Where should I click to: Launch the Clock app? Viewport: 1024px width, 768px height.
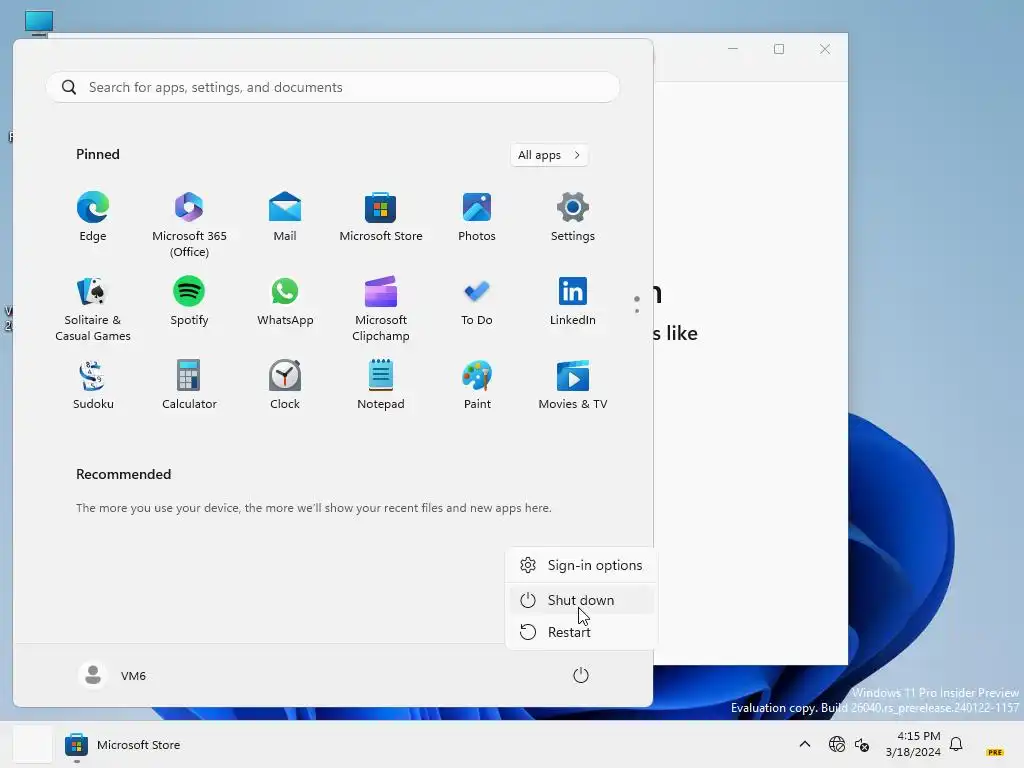[x=285, y=385]
